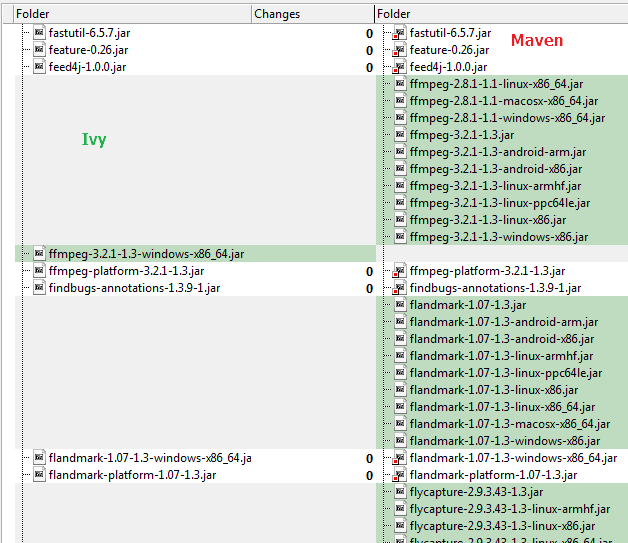Click icon of flycapture-2.9.3.43-1.3-linux-armhf.jar
628x543 pixels.
400,509
